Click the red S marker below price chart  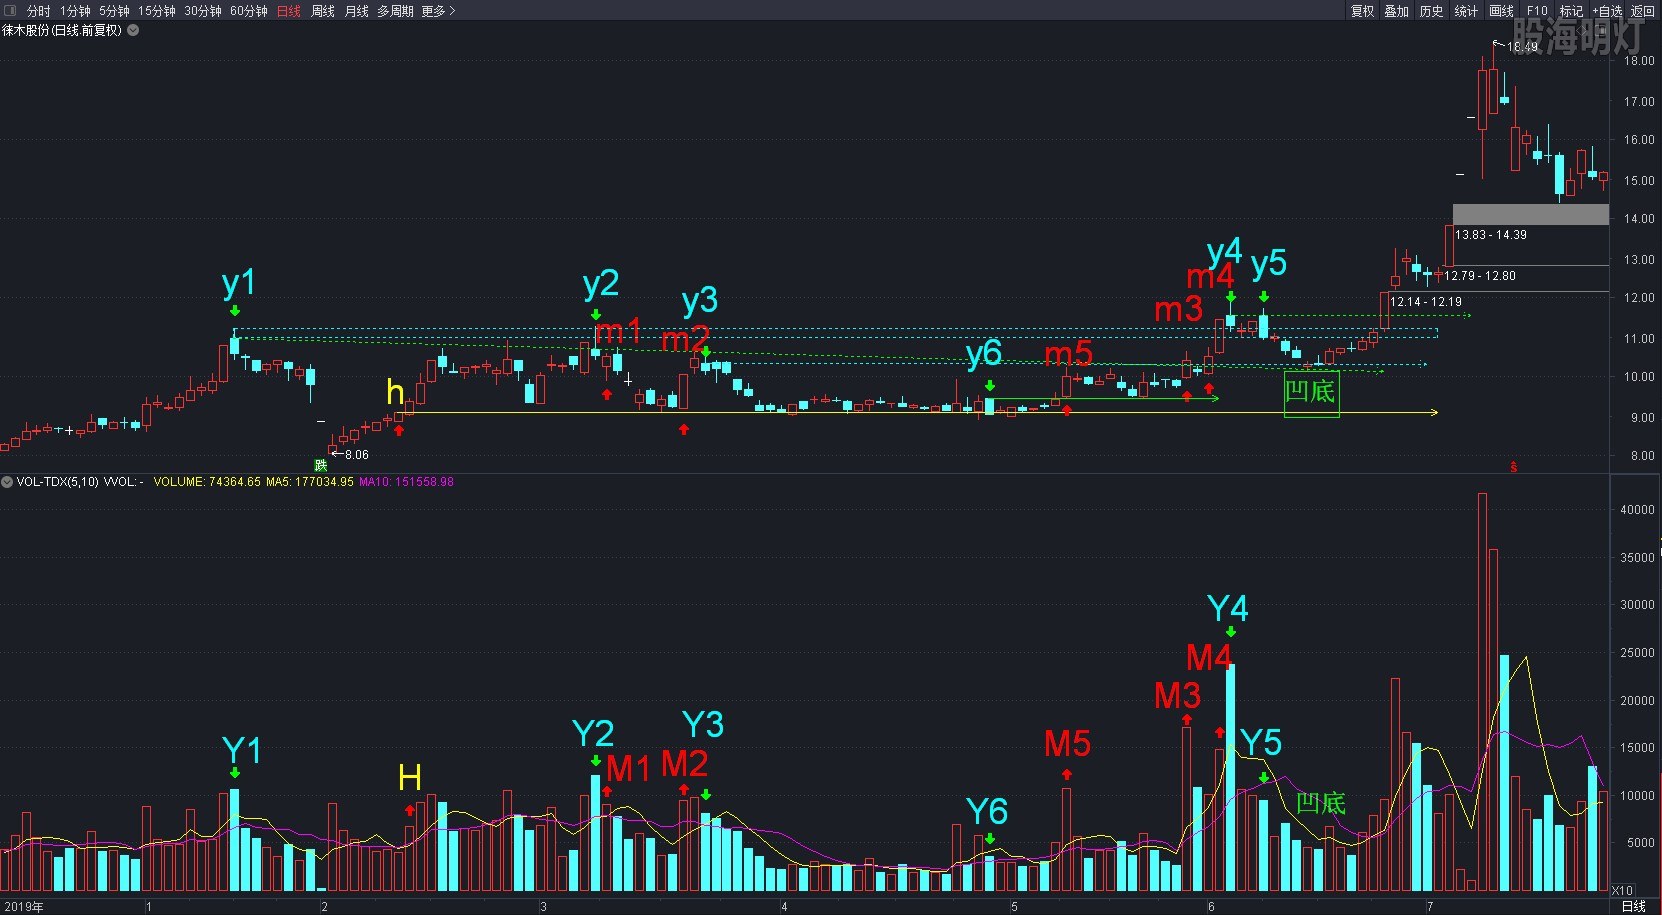click(1513, 467)
